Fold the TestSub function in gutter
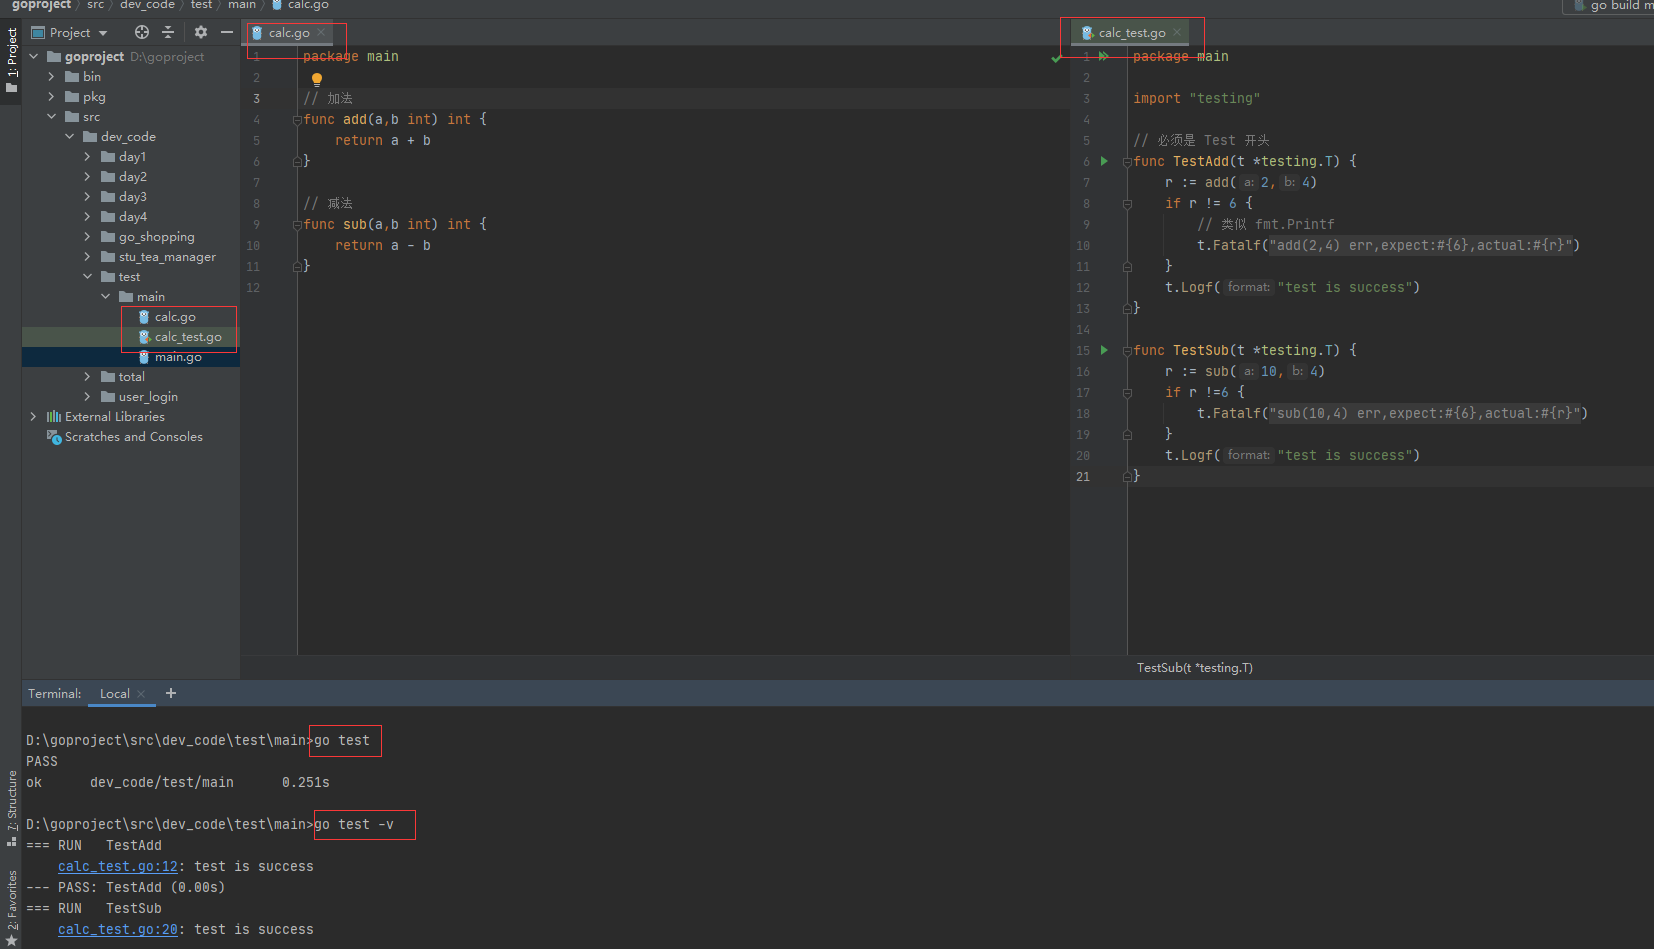The width and height of the screenshot is (1654, 949). click(1127, 350)
